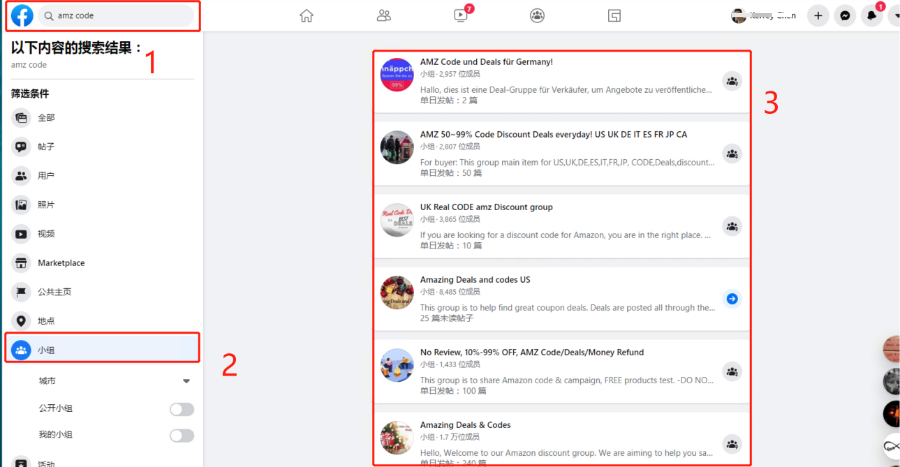Viewport: 900px width, 467px height.
Task: Click thumbnail of UK Real CODE group
Action: tap(397, 220)
